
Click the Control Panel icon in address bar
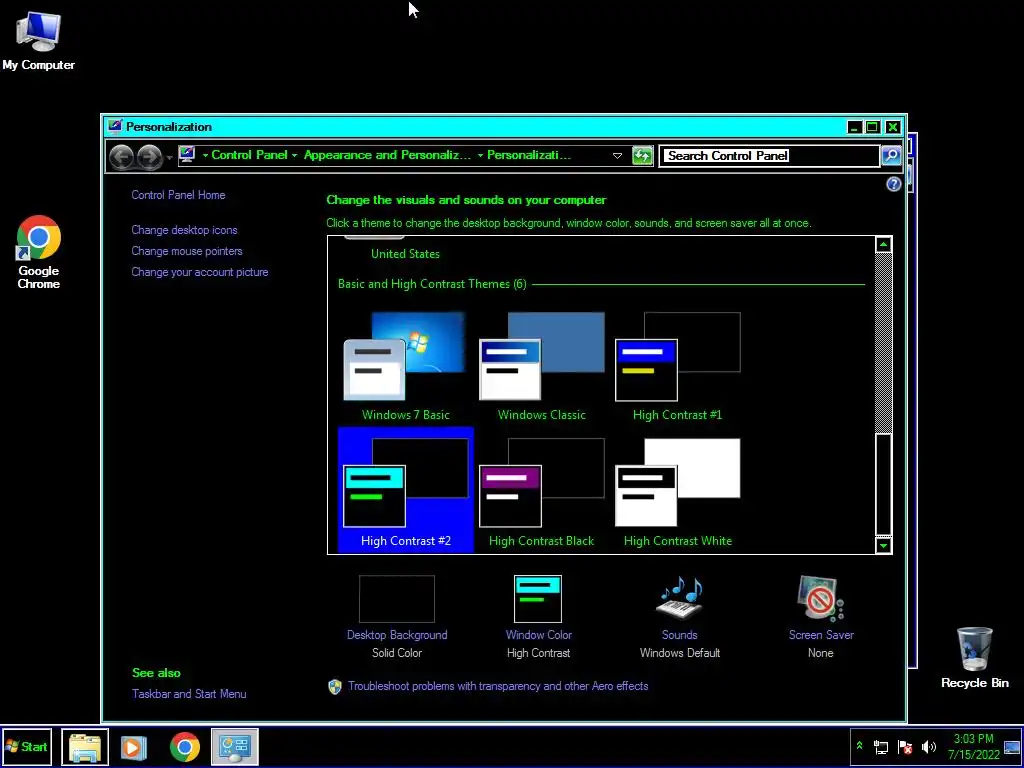pos(187,155)
